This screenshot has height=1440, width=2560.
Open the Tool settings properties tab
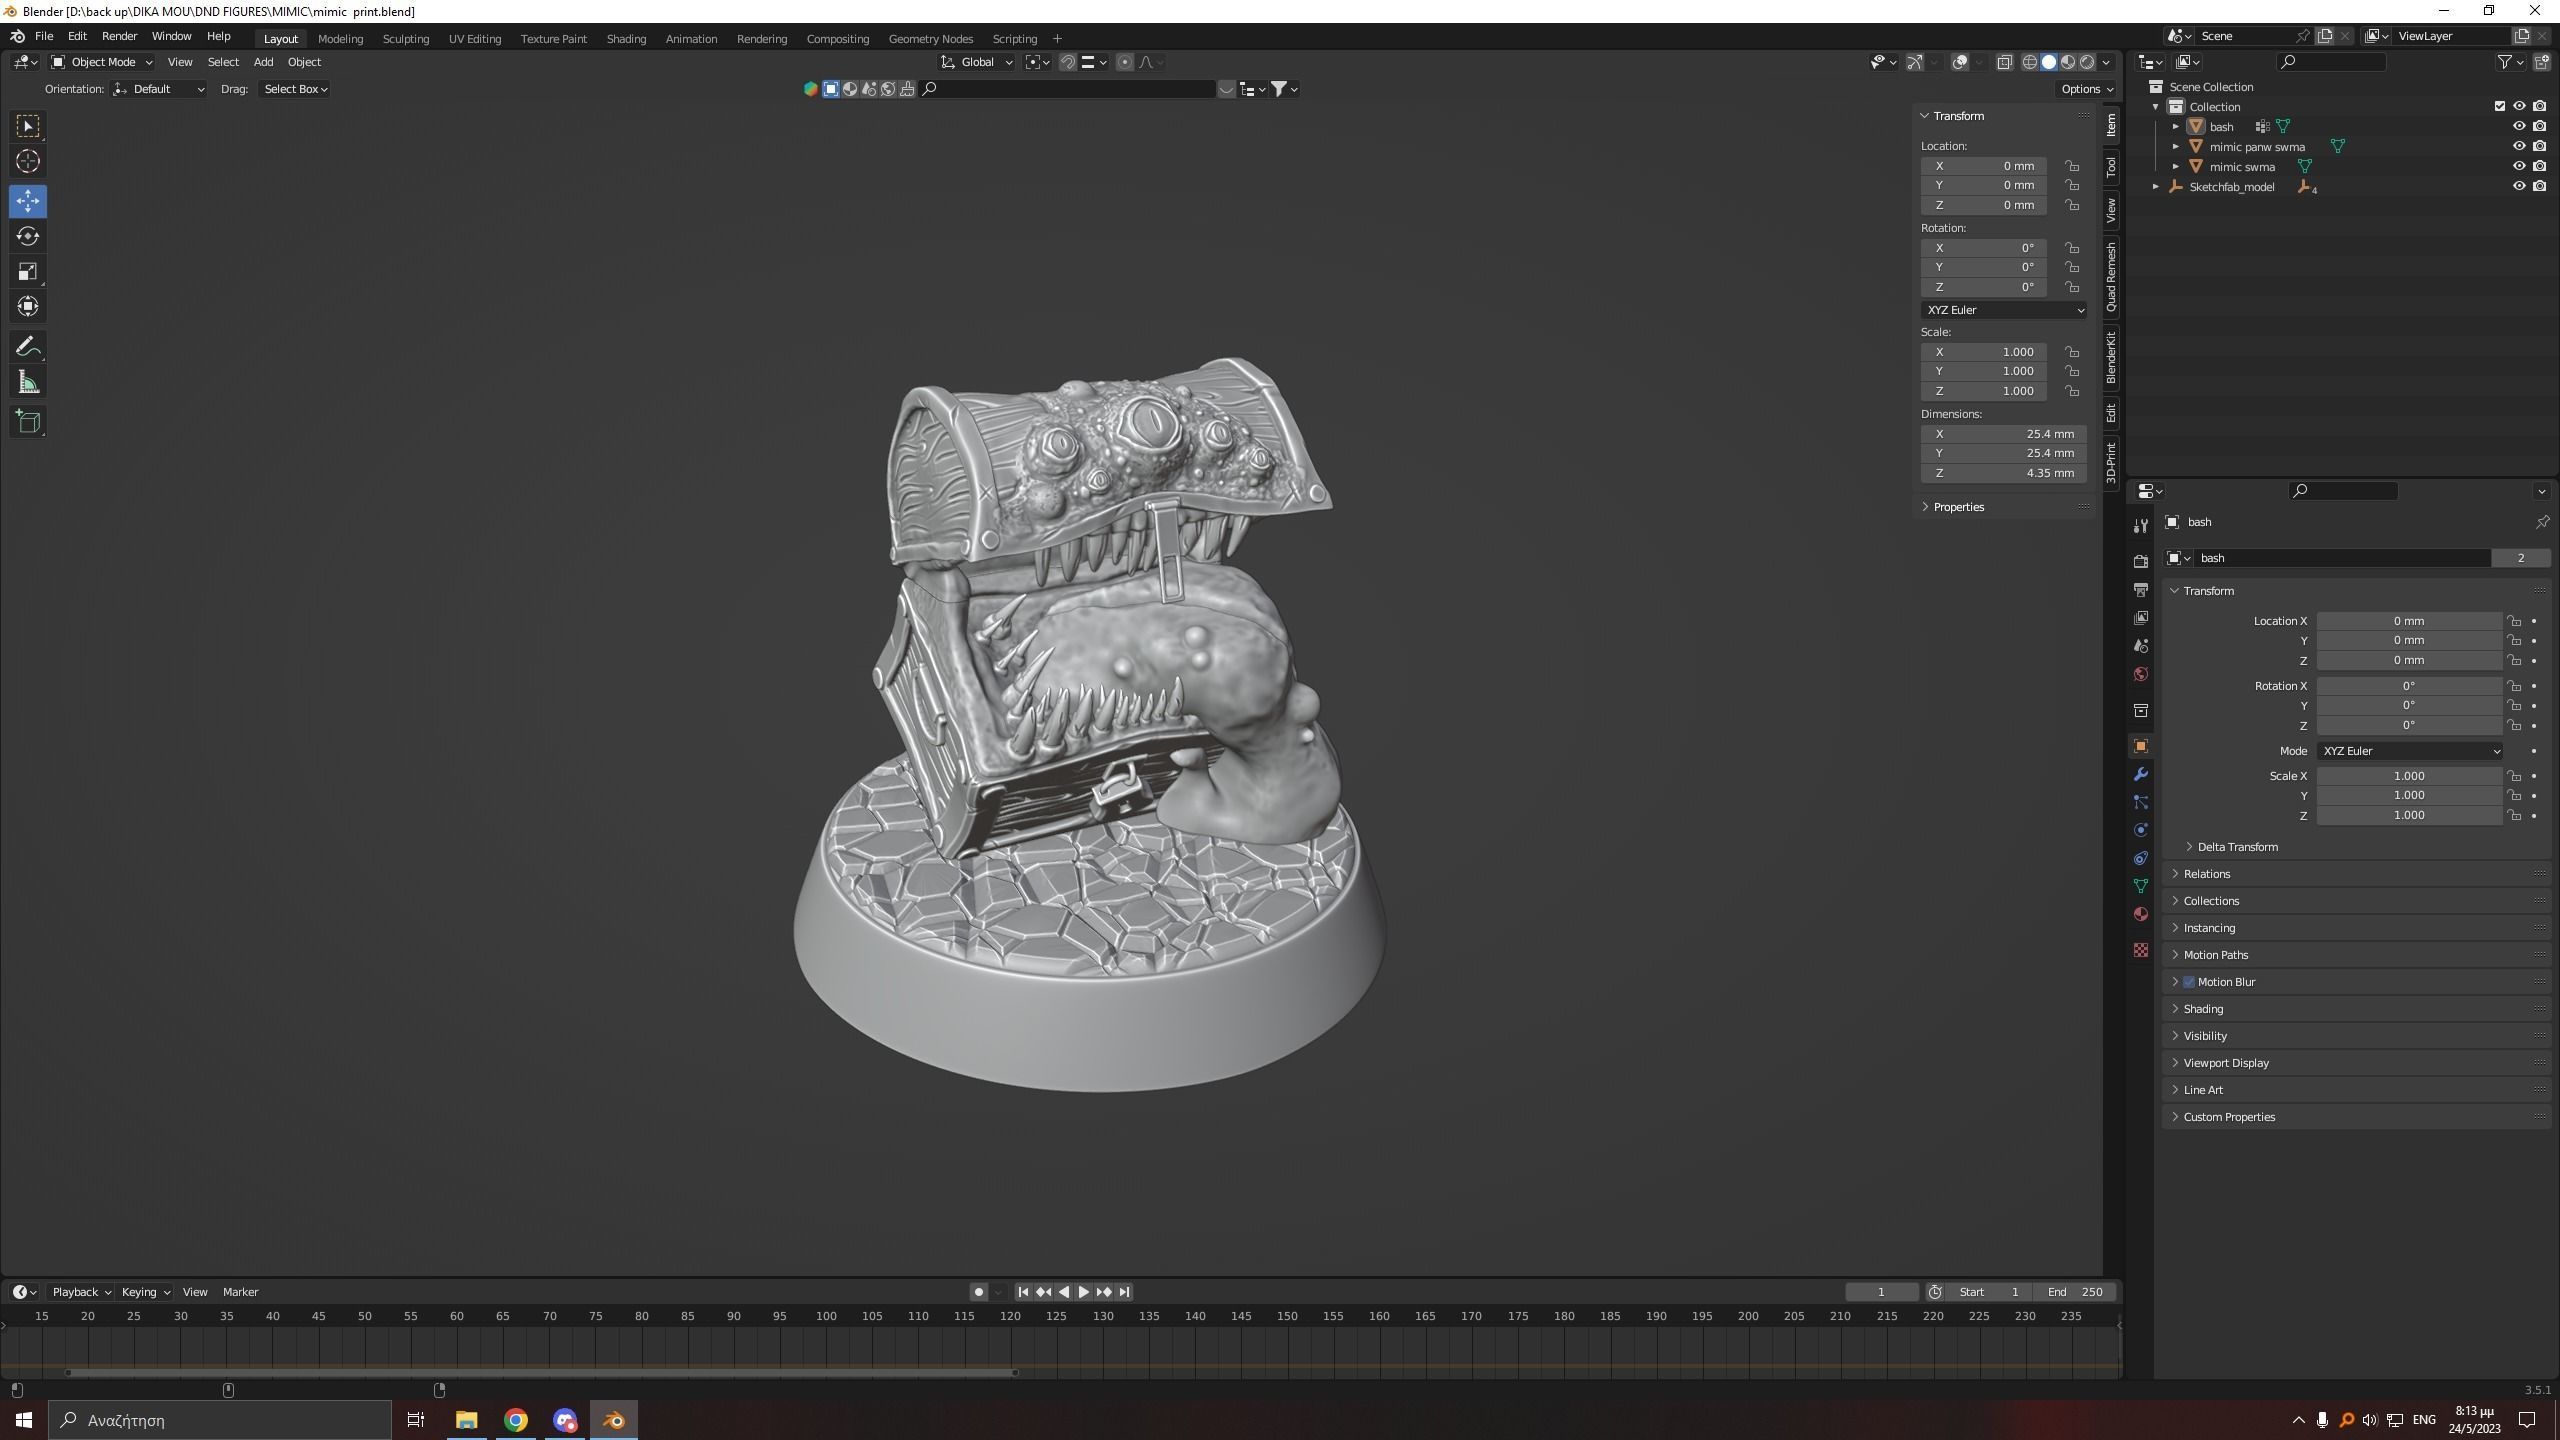[x=2140, y=526]
